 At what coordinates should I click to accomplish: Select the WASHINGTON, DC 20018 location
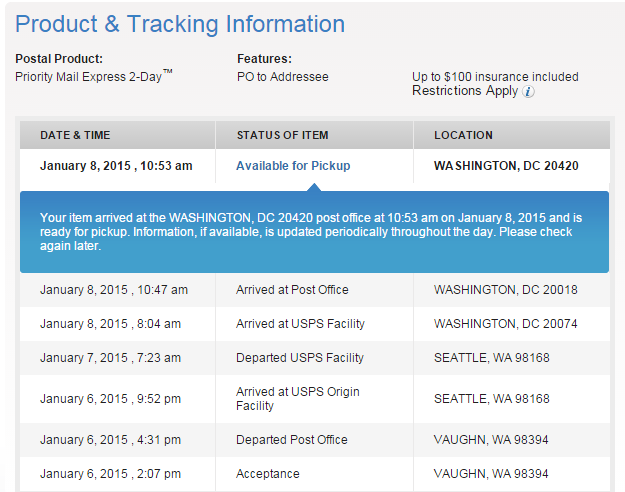pos(505,290)
